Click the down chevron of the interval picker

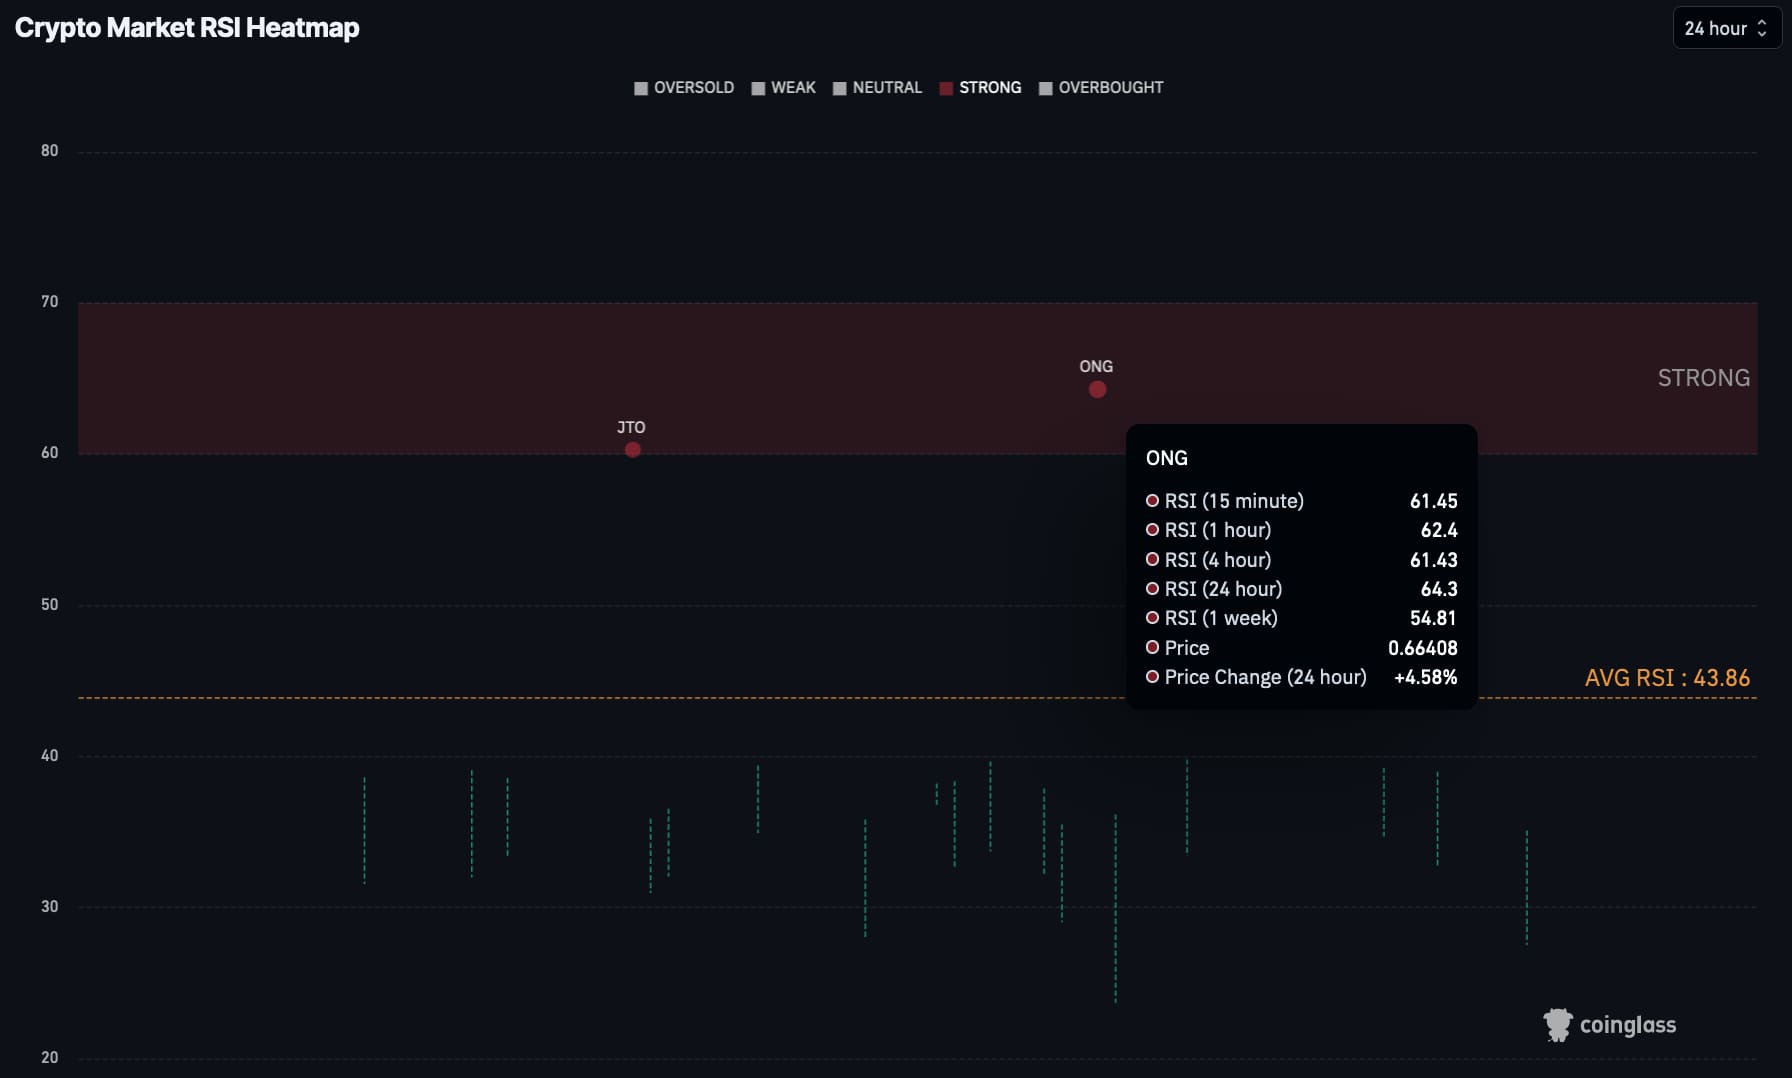(x=1764, y=33)
